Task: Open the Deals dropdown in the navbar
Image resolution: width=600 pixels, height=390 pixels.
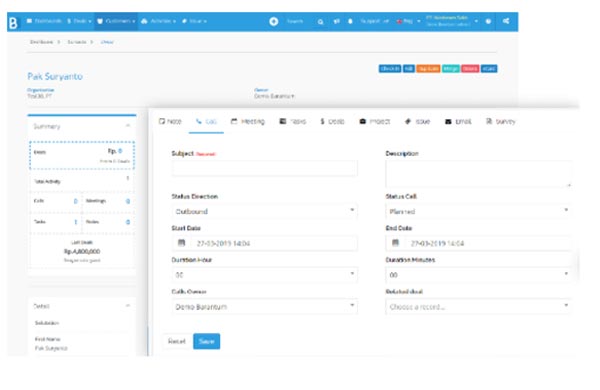Action: coord(79,21)
